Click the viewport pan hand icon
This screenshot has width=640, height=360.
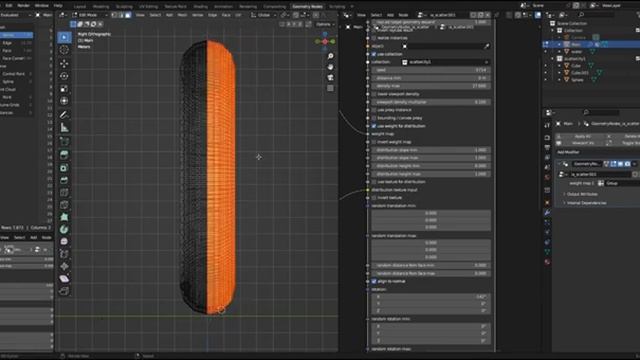pyautogui.click(x=330, y=67)
